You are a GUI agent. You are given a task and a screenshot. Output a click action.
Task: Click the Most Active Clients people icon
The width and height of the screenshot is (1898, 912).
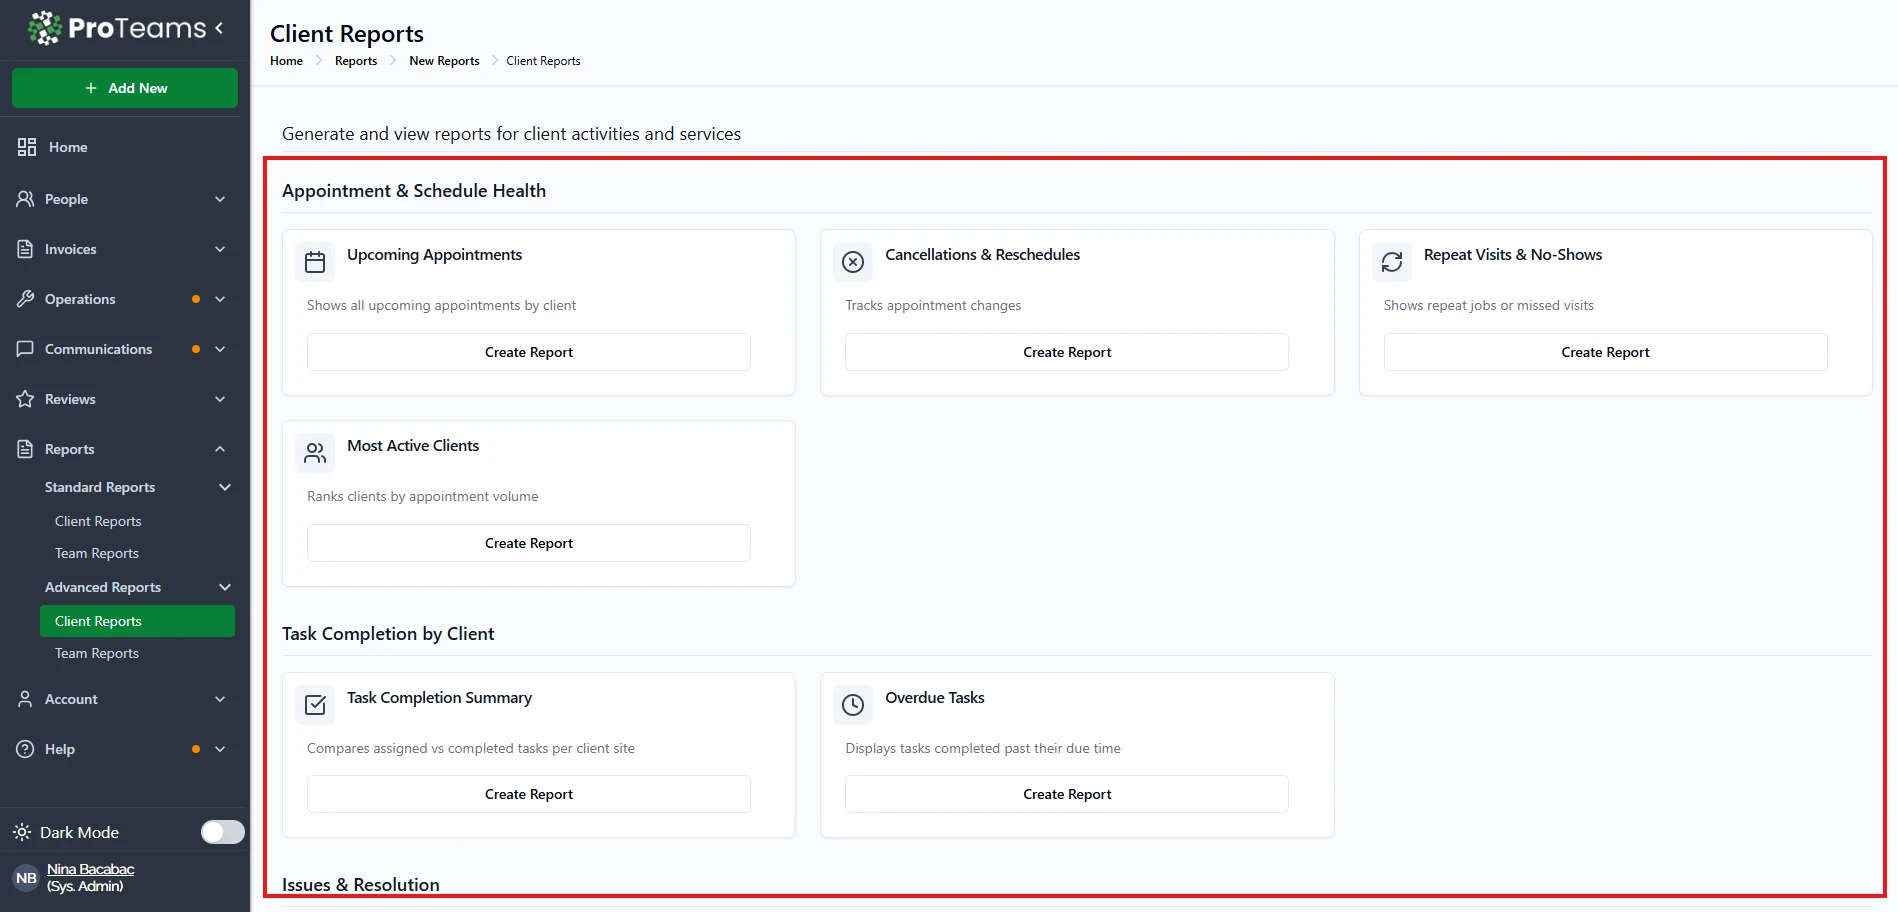(x=315, y=453)
